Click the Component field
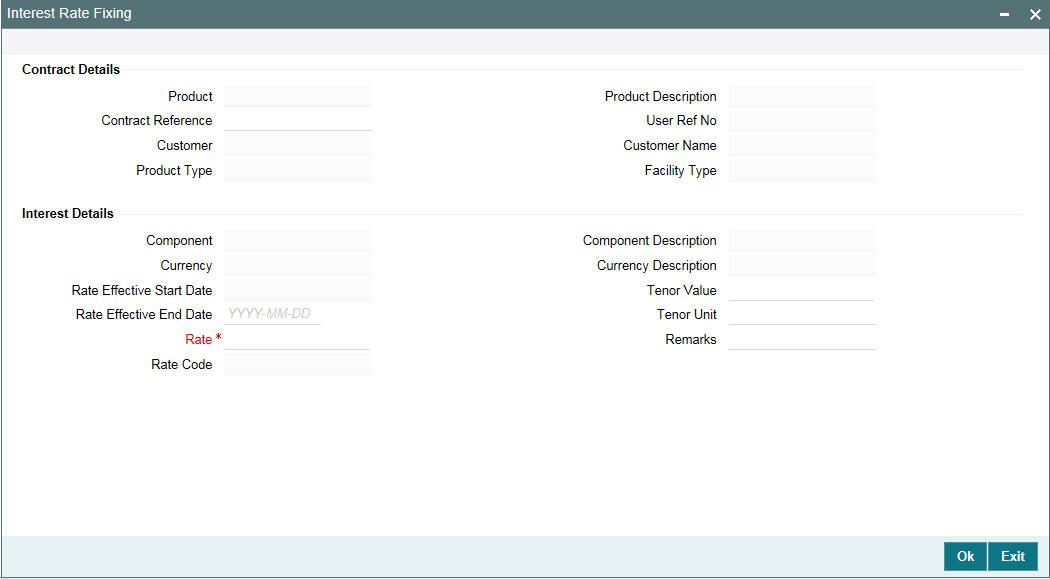 pyautogui.click(x=297, y=240)
